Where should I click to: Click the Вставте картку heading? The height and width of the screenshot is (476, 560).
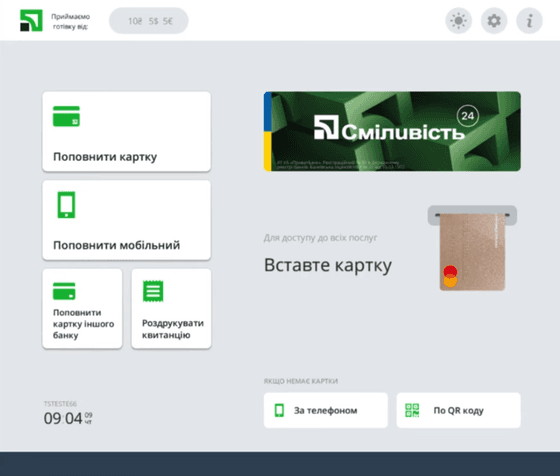328,266
